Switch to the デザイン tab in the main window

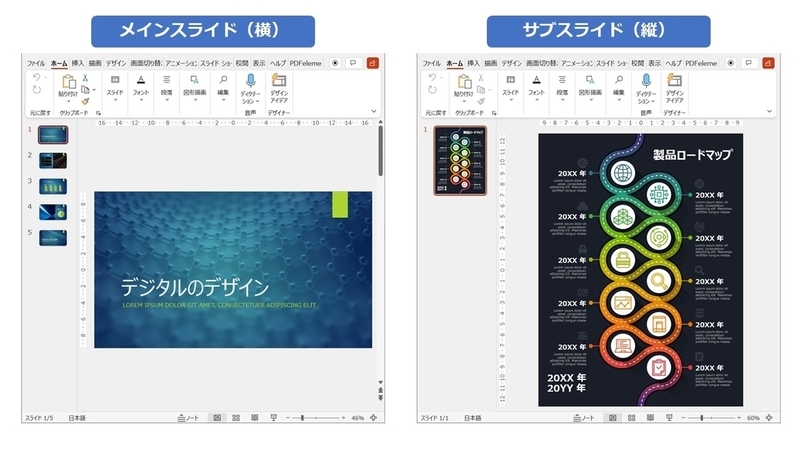click(x=116, y=63)
